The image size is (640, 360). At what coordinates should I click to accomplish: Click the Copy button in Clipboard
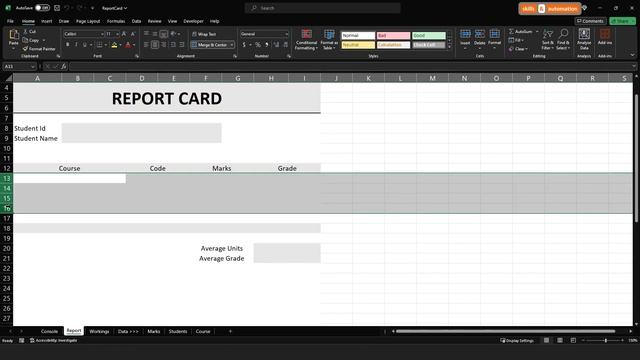click(31, 40)
